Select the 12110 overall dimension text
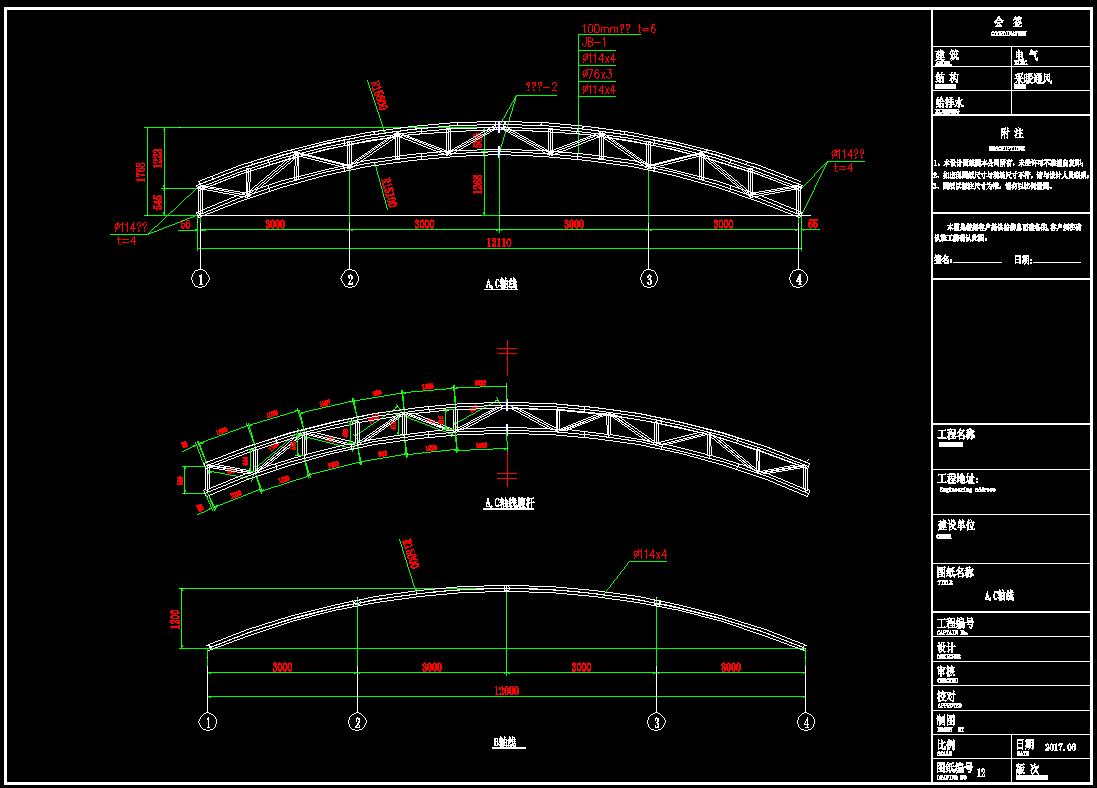Viewport: 1097px width, 788px height. (x=498, y=242)
